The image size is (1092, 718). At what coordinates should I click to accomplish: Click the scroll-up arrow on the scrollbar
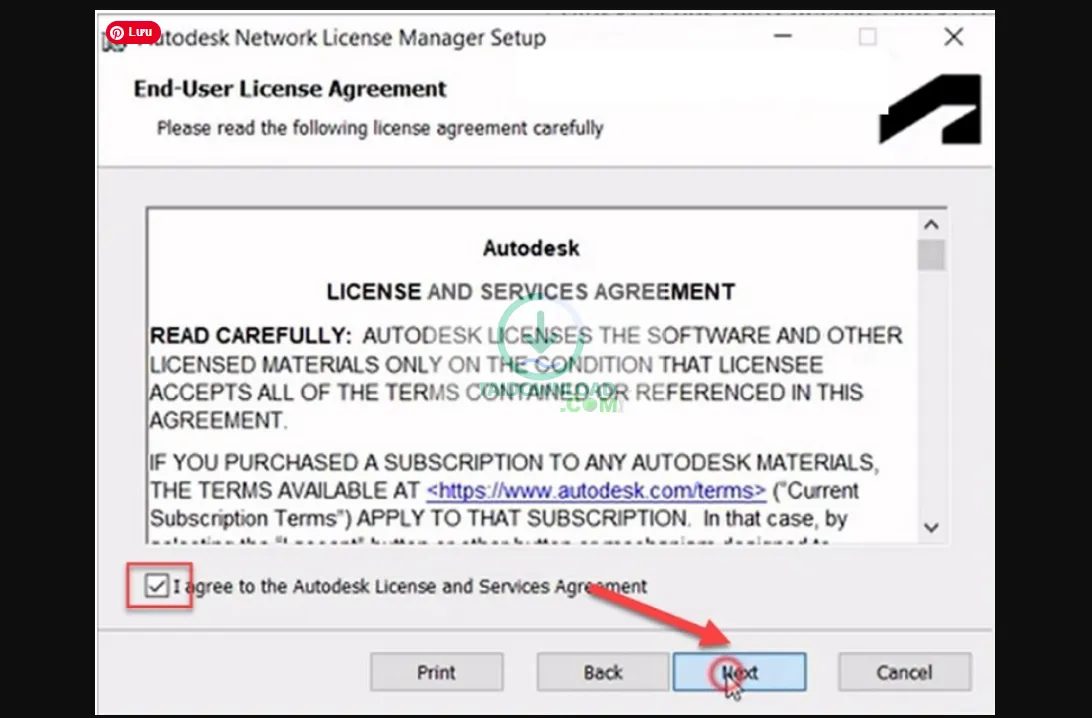tap(931, 225)
